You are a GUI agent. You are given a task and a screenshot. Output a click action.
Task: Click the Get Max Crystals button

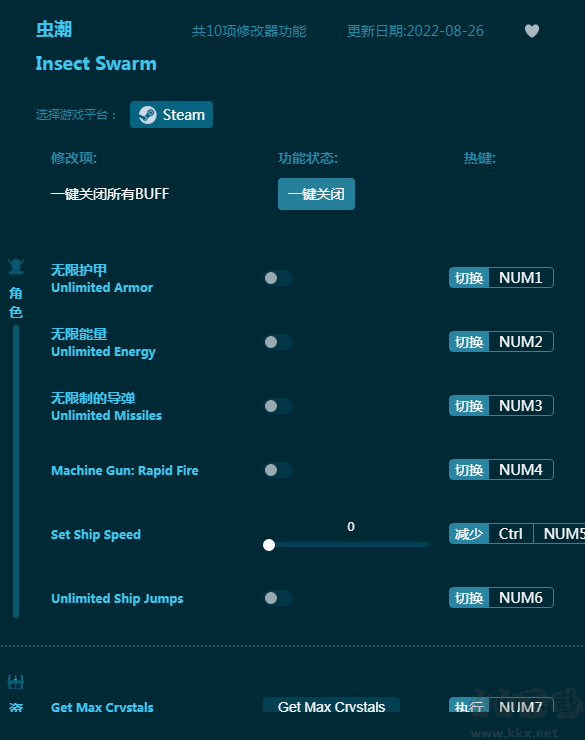tap(331, 706)
